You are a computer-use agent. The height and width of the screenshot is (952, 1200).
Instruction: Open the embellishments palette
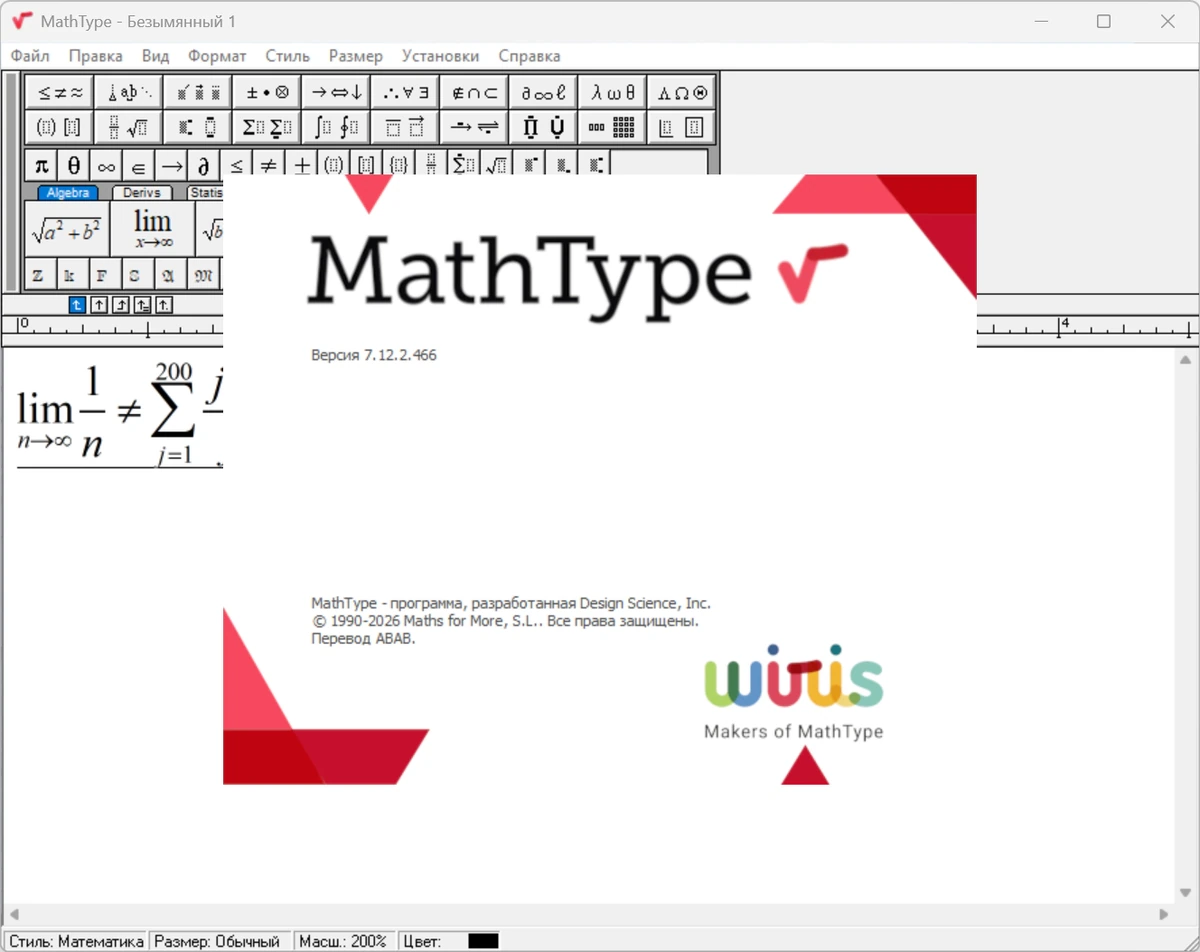[197, 92]
